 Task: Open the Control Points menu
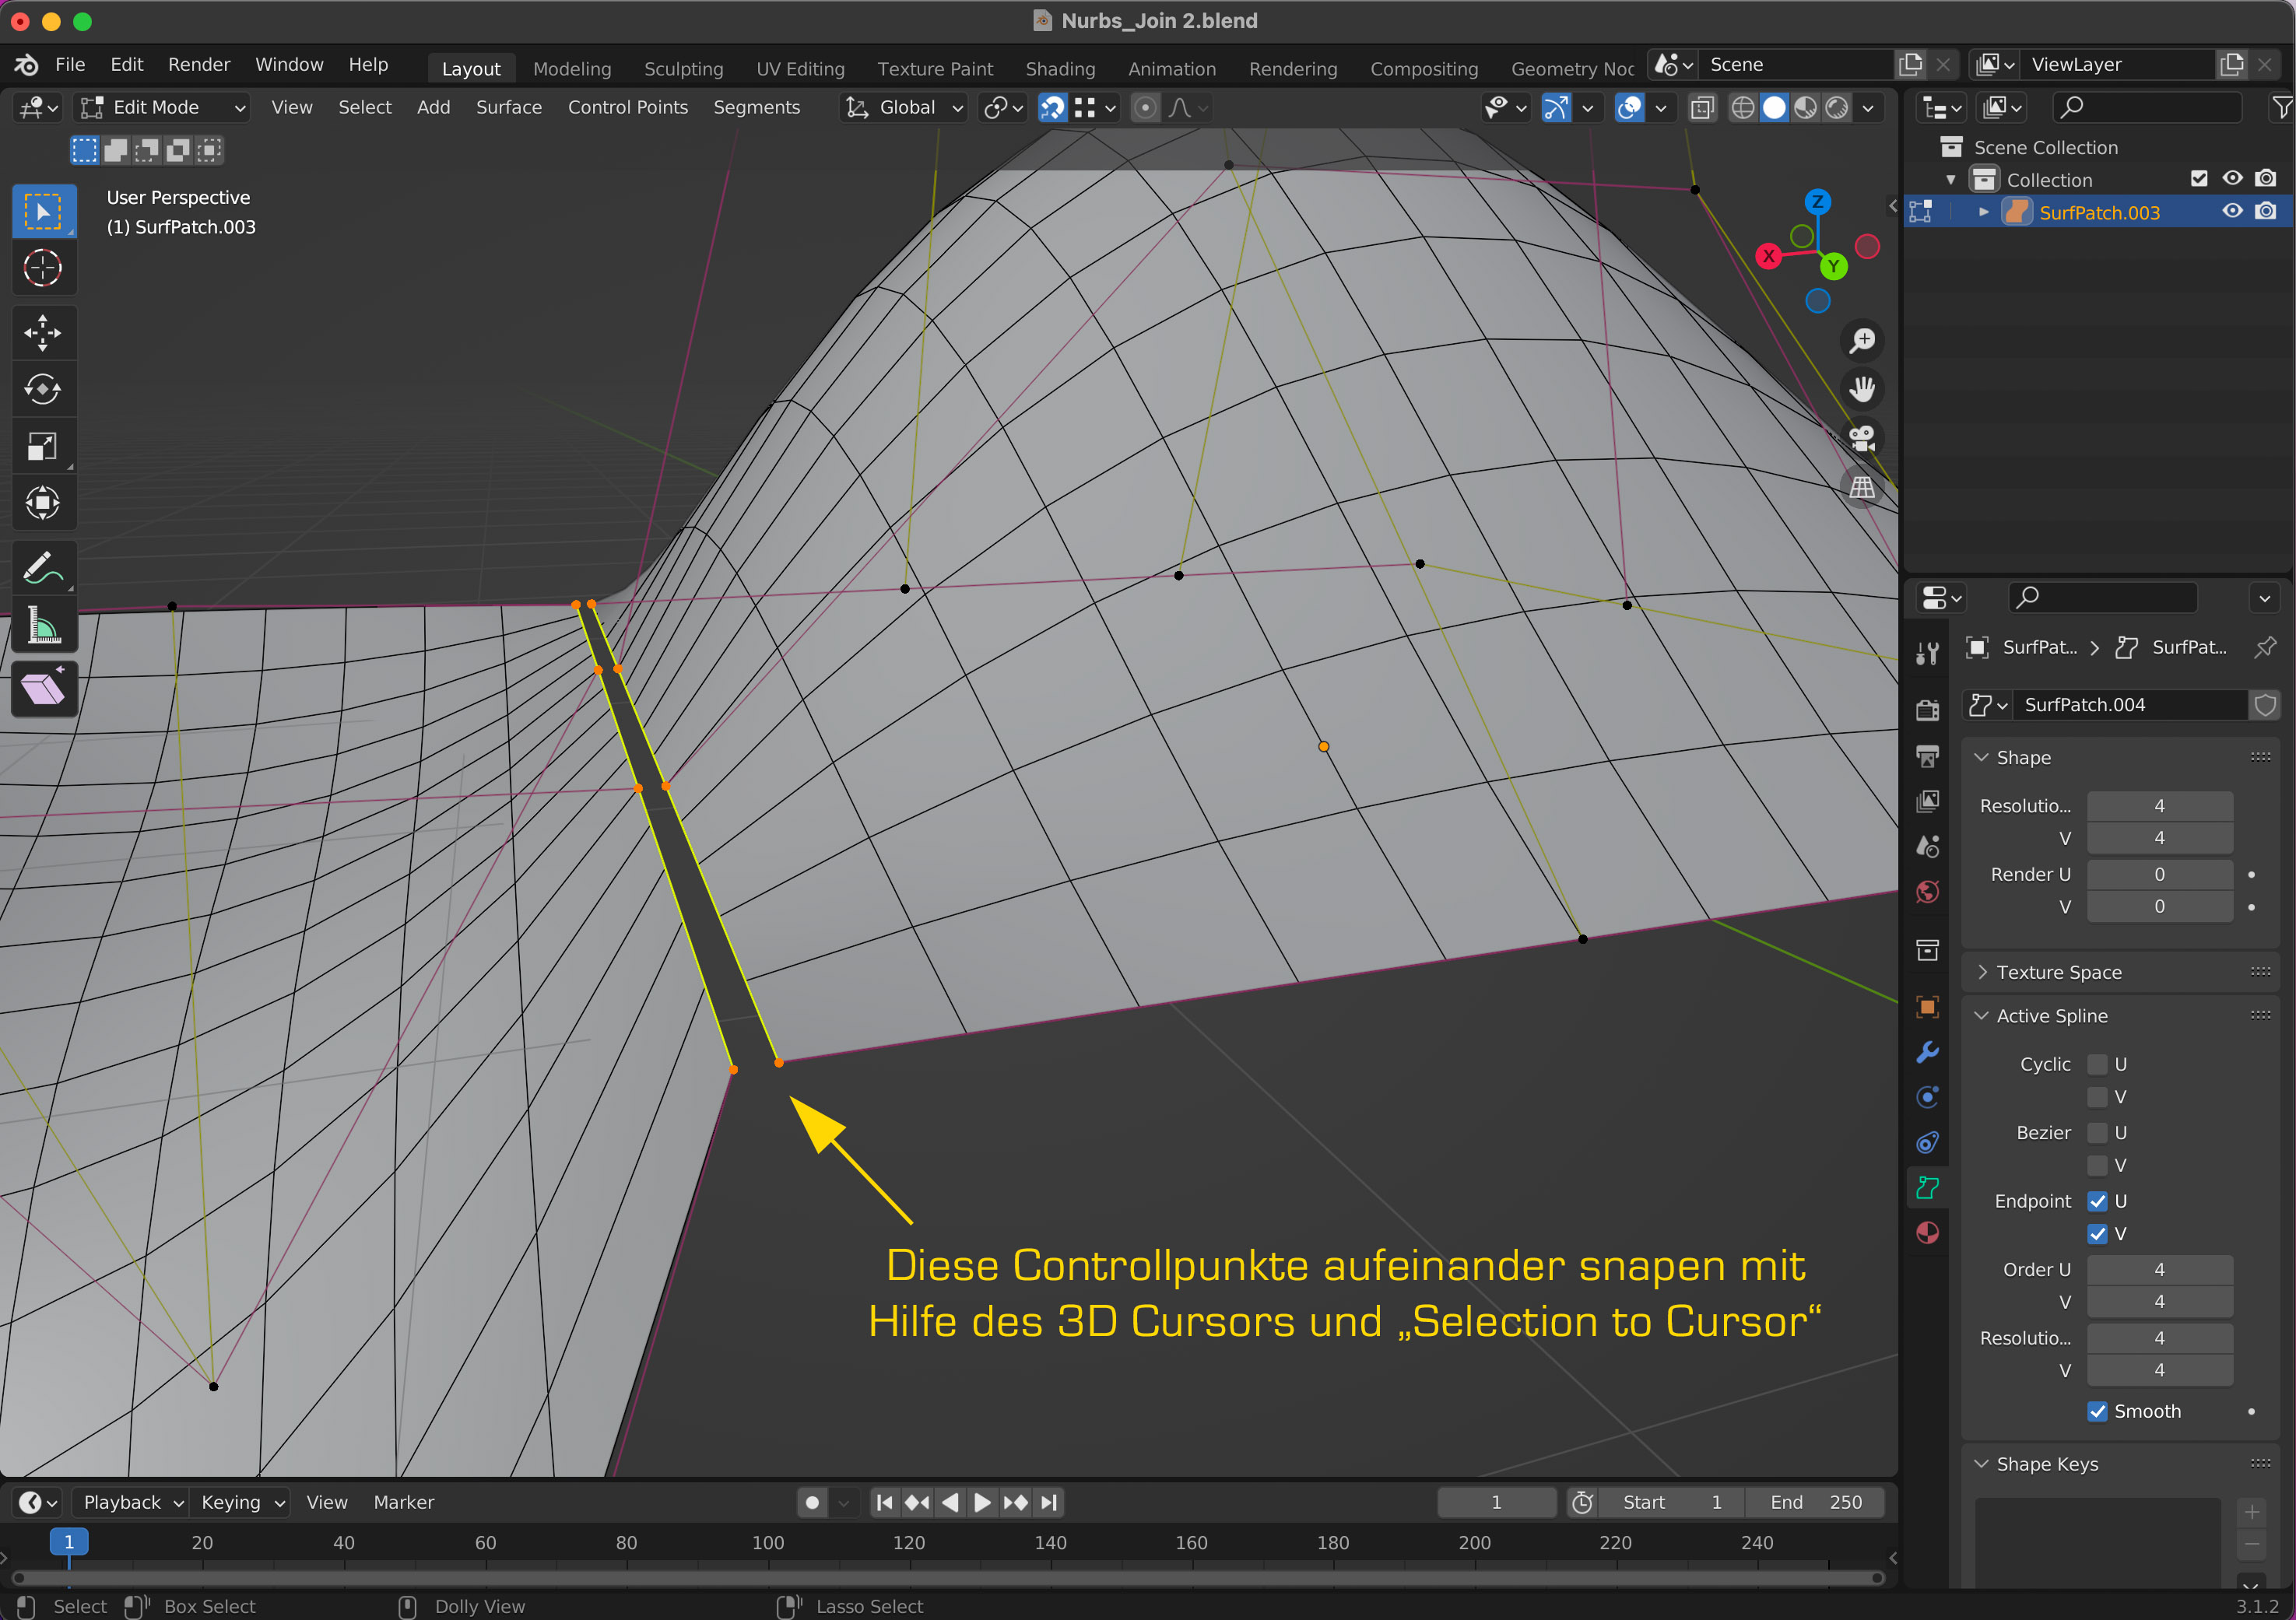pos(627,107)
